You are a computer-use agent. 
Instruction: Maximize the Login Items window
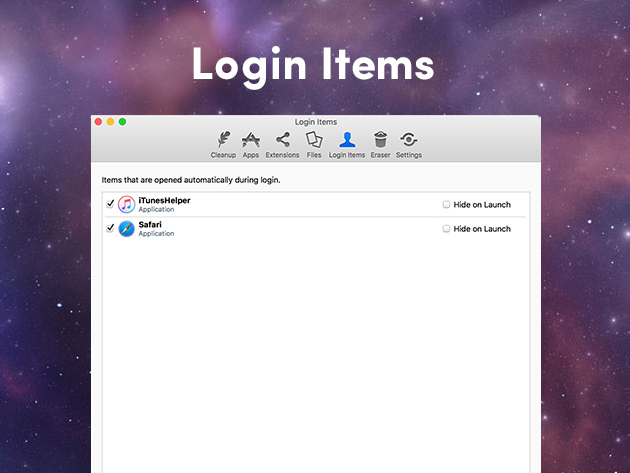tap(122, 122)
